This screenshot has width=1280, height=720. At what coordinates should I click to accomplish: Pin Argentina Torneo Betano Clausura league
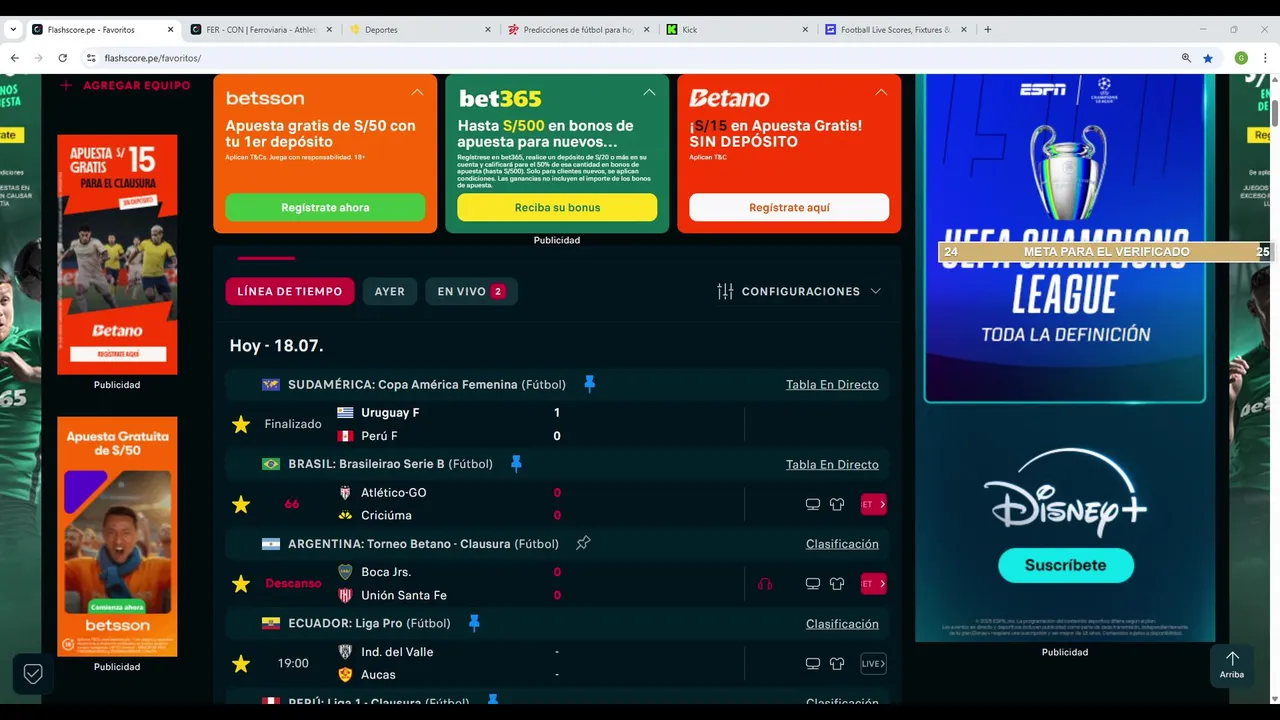[583, 543]
